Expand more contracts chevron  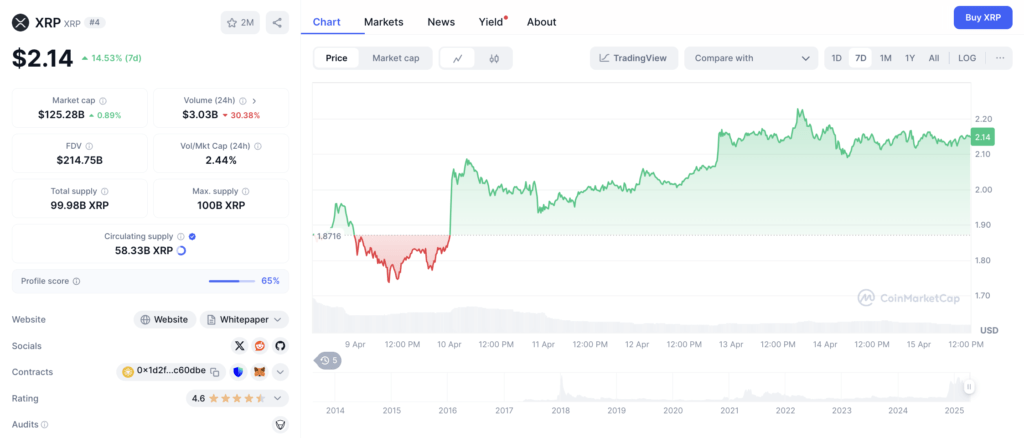point(280,372)
